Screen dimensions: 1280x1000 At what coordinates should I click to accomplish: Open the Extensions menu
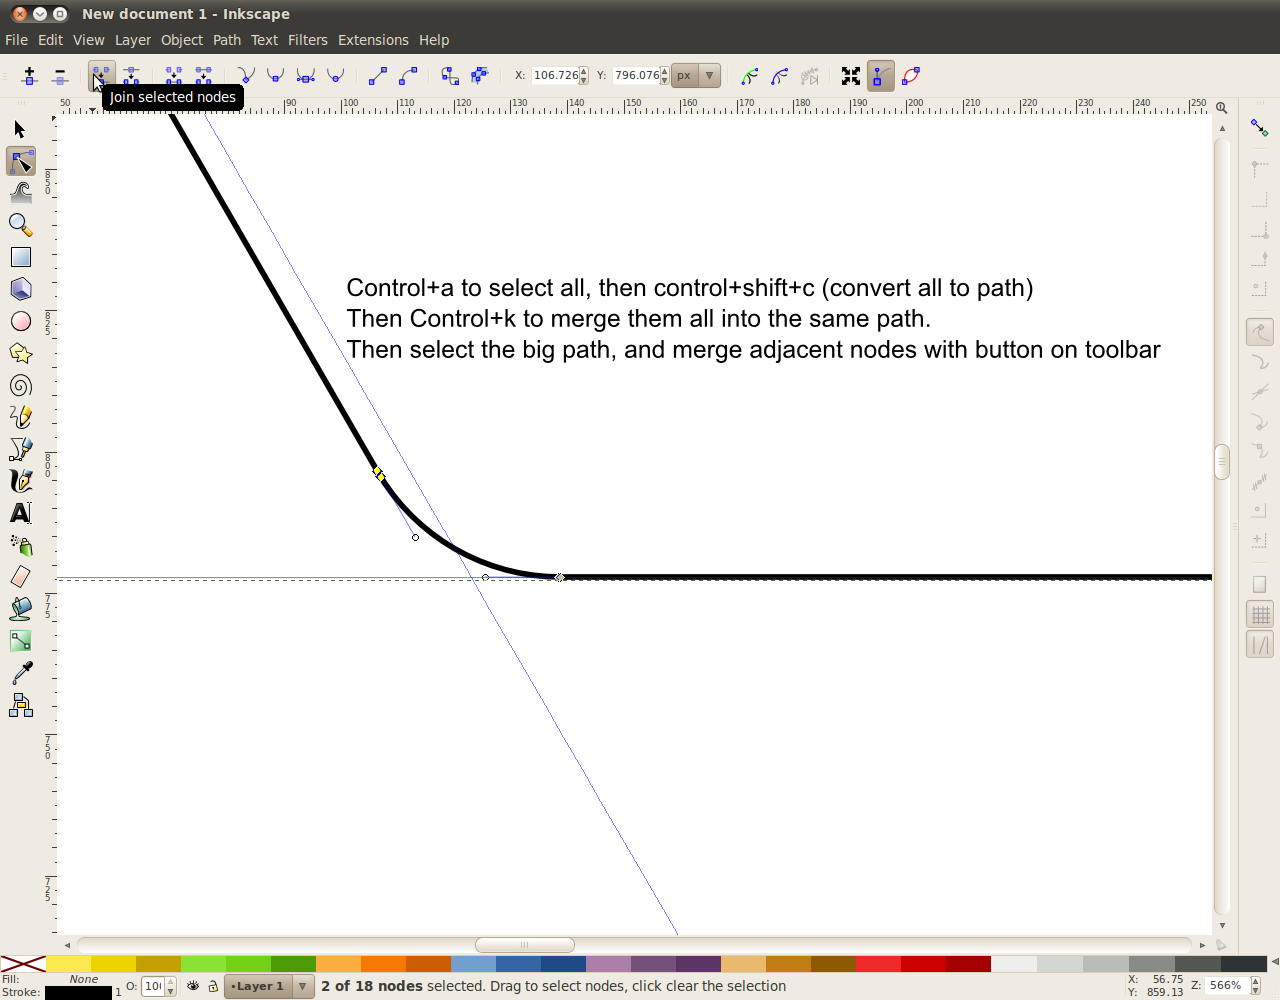click(x=373, y=40)
